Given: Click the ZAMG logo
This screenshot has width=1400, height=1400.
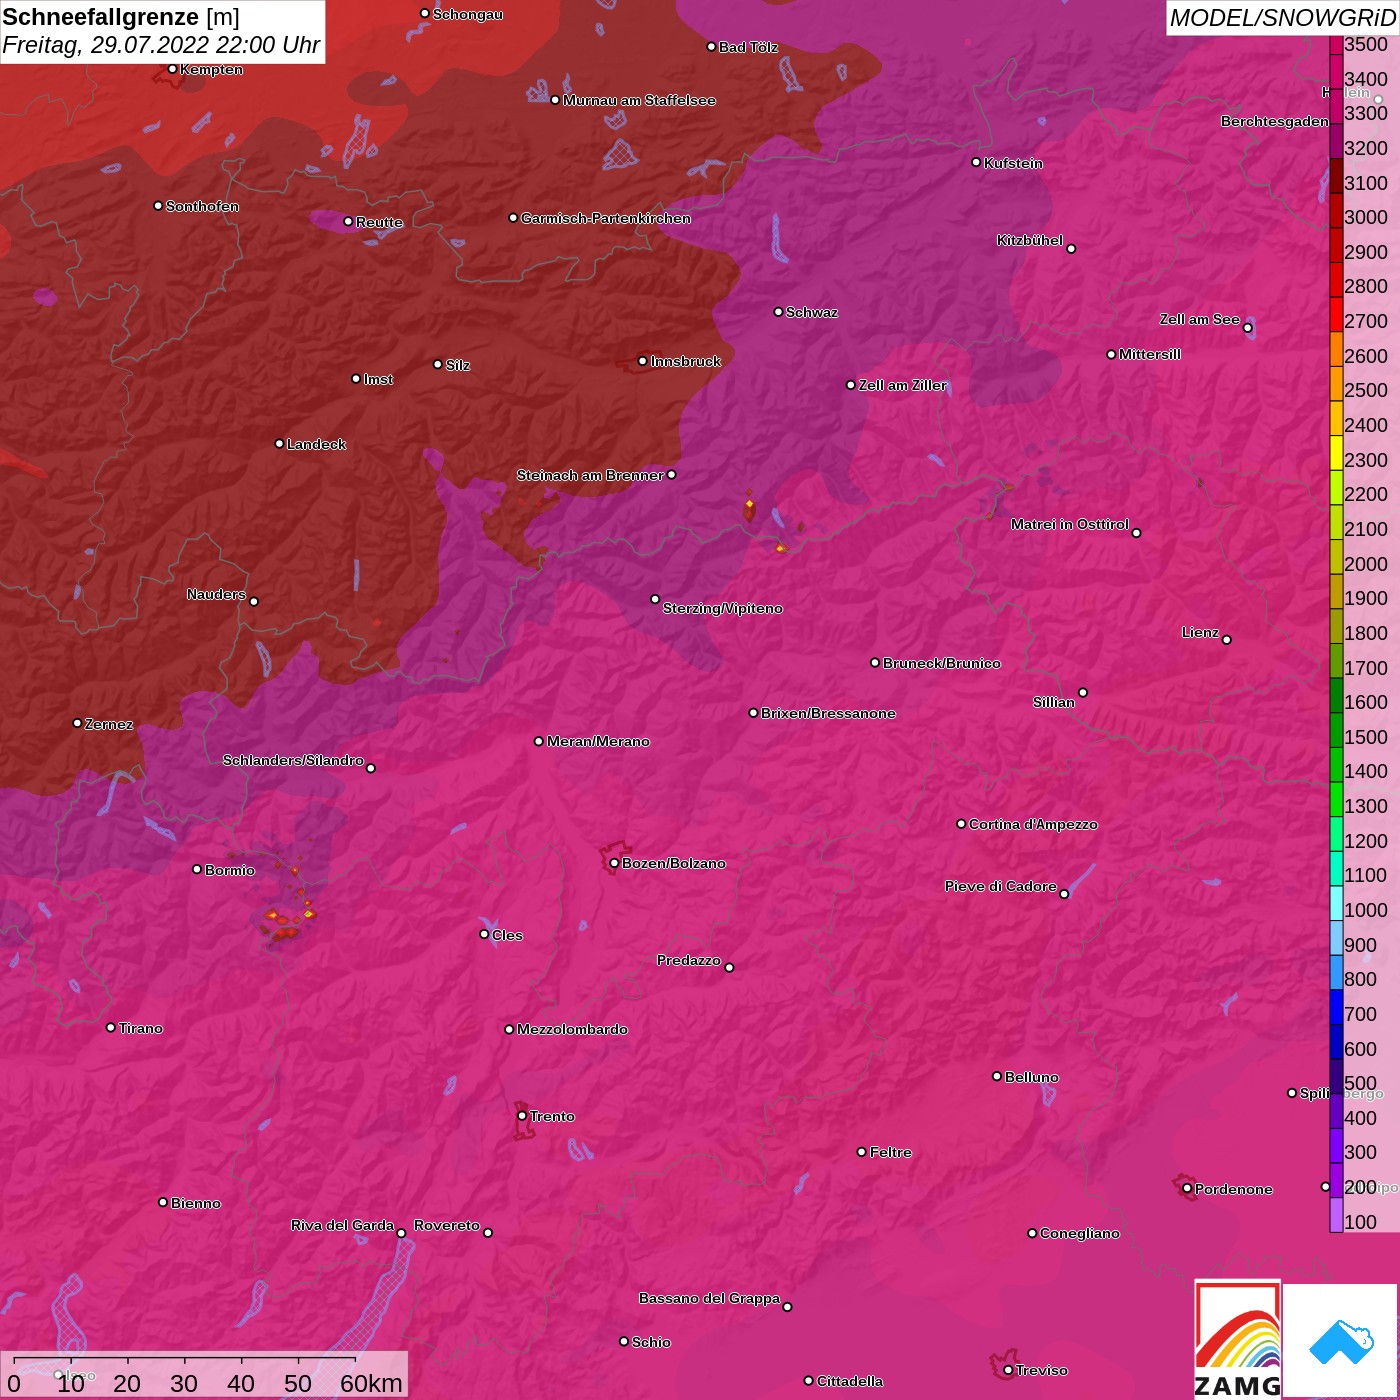Looking at the screenshot, I should click(x=1238, y=1340).
